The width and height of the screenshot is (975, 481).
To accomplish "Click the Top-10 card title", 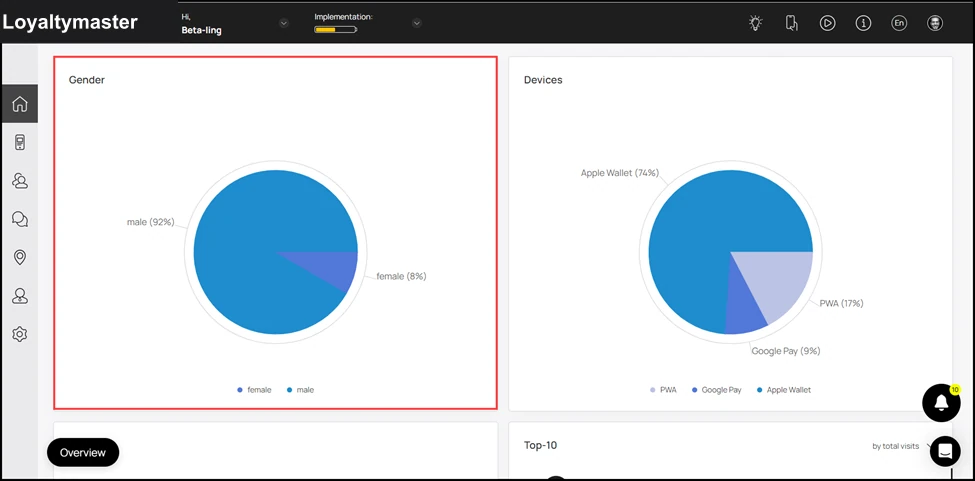I will pos(540,446).
